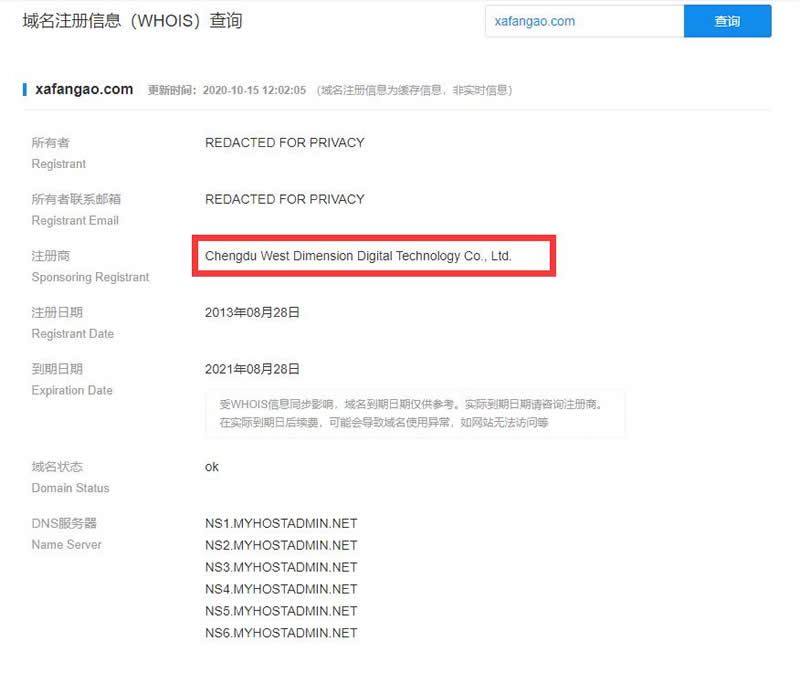Click NS2.MYHOSTADMIN.NET name server
The width and height of the screenshot is (800, 673).
coord(281,545)
